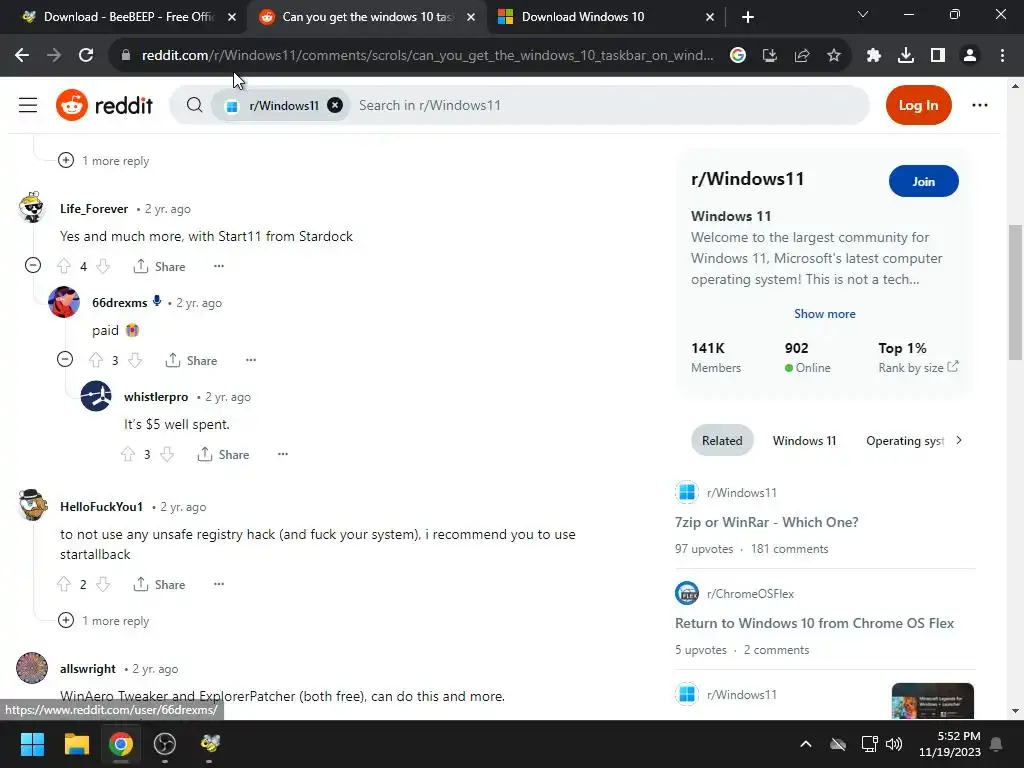Screen dimensions: 1024x768
Task: Open a new browser tab
Action: pos(748,17)
